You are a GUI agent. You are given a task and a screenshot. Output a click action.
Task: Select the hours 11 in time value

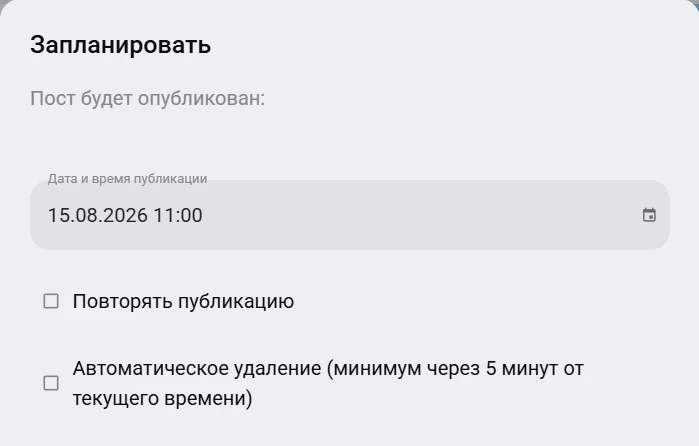[163, 215]
